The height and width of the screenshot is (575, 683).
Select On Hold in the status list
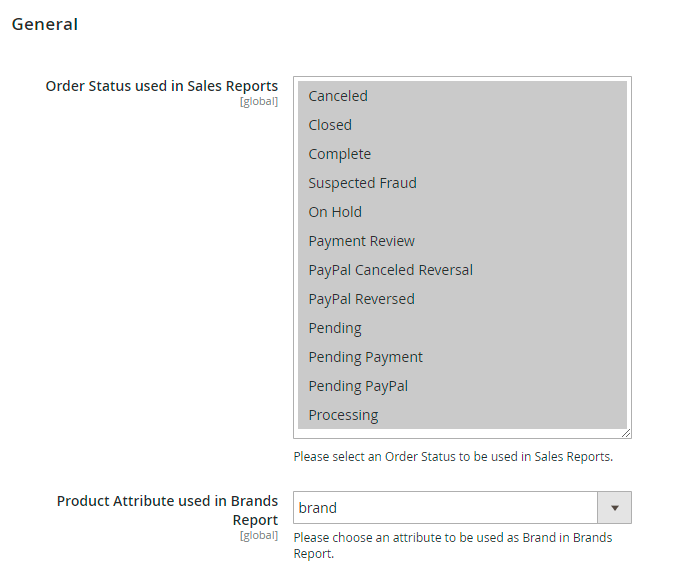335,212
